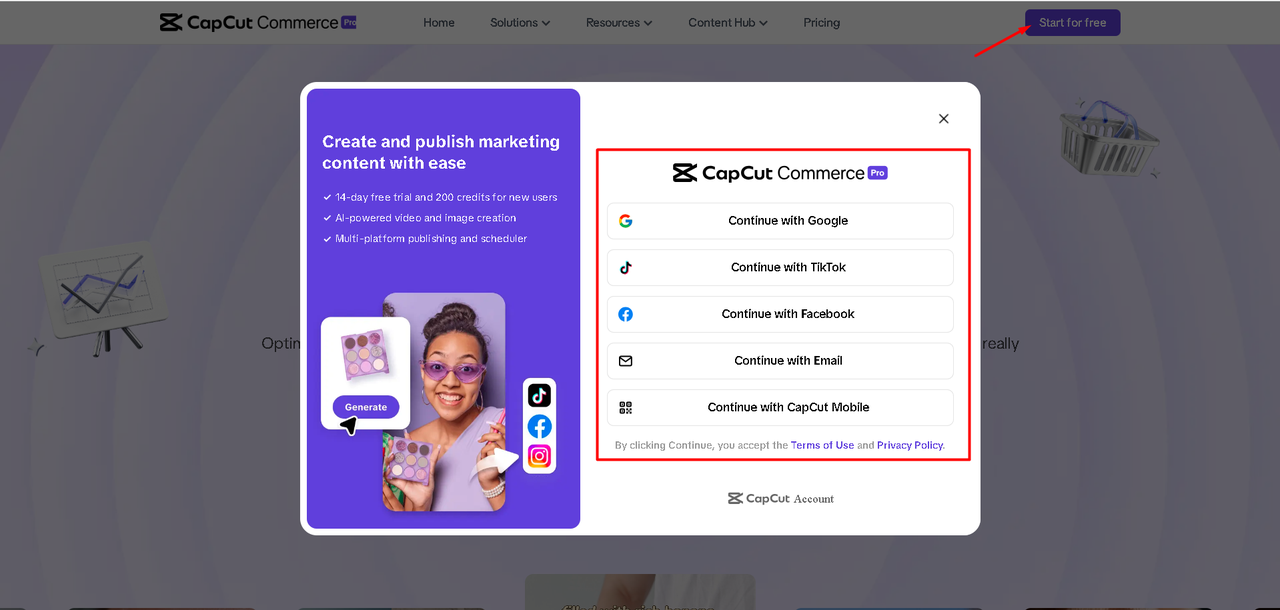
Task: Expand the Content Hub dropdown menu
Action: pos(728,22)
